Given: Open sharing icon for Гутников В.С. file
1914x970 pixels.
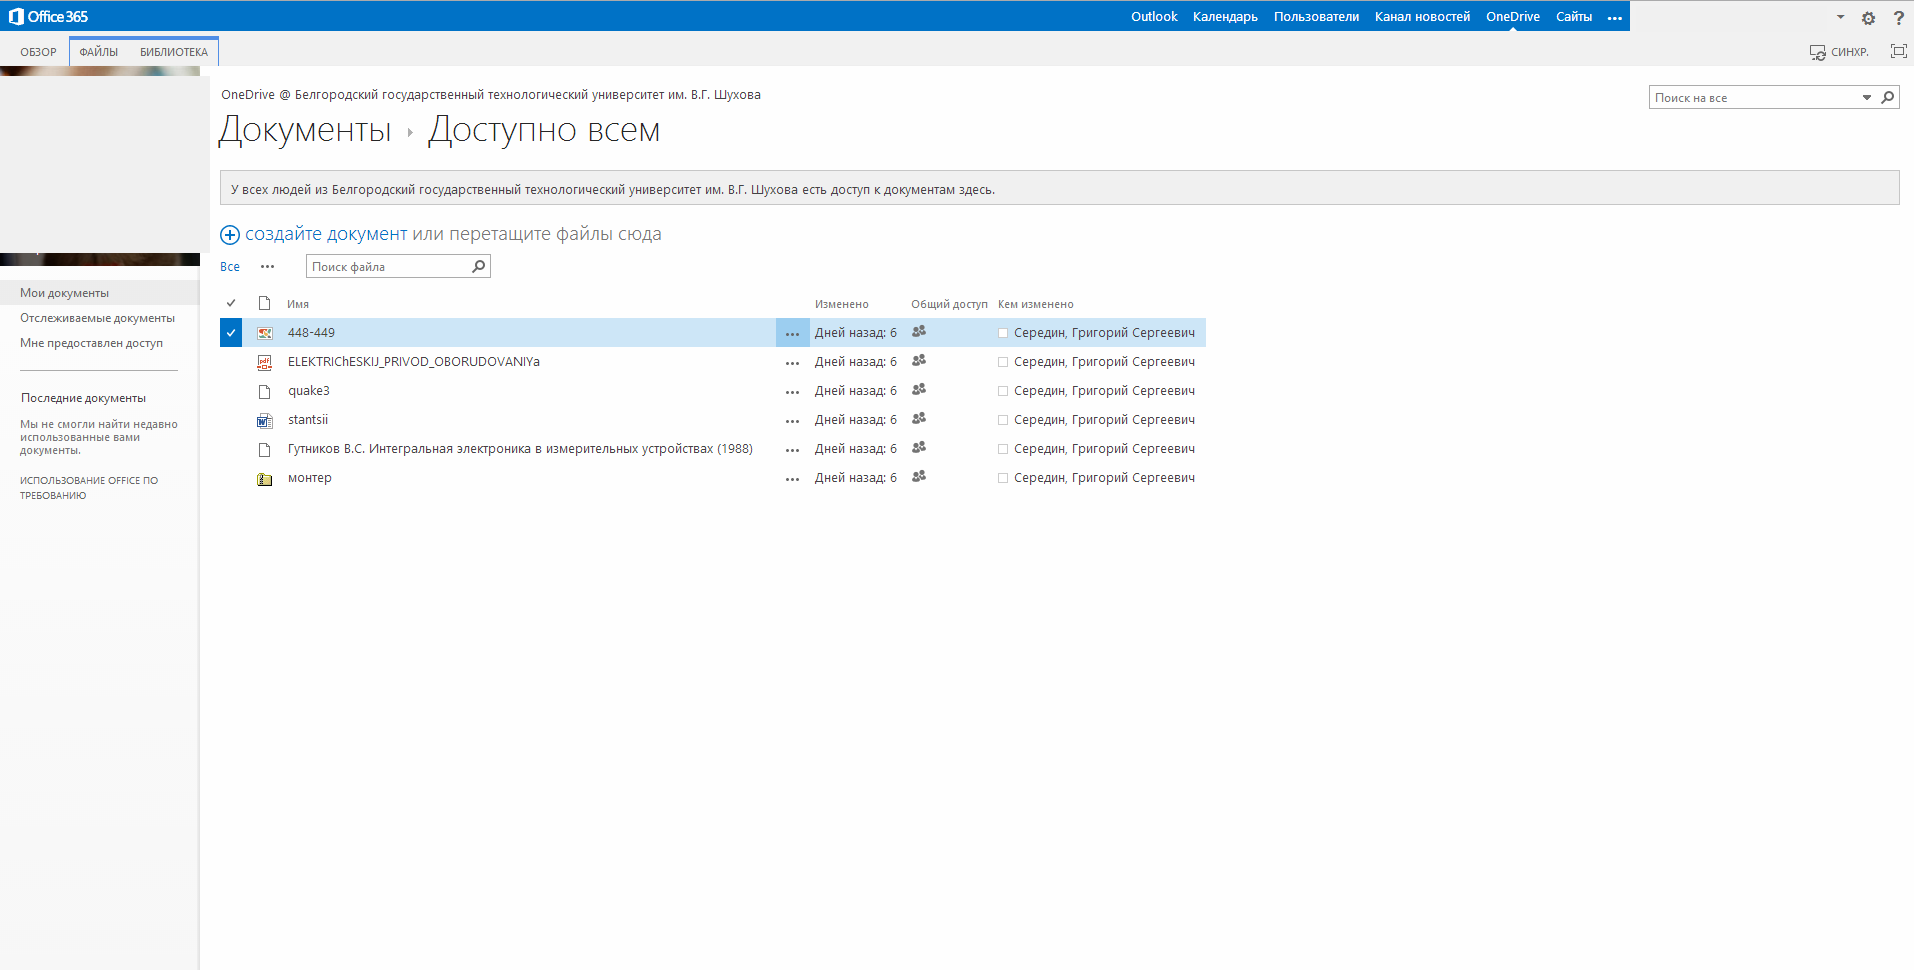Looking at the screenshot, I should pos(919,447).
